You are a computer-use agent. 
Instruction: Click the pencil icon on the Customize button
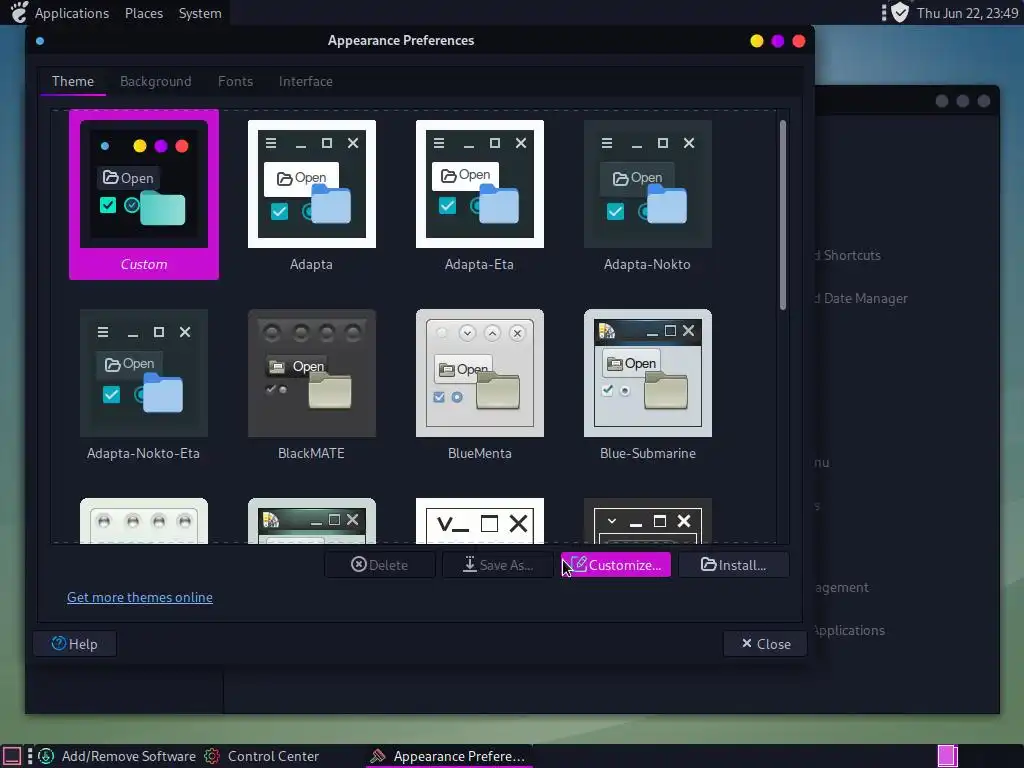point(579,564)
